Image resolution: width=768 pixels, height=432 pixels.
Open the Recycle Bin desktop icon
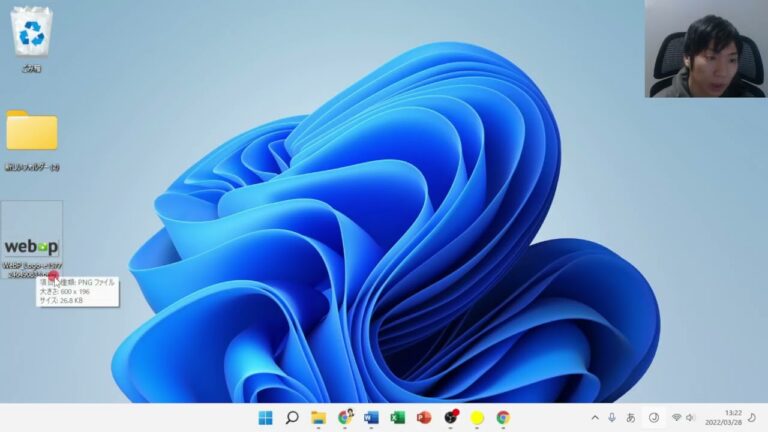pos(31,39)
